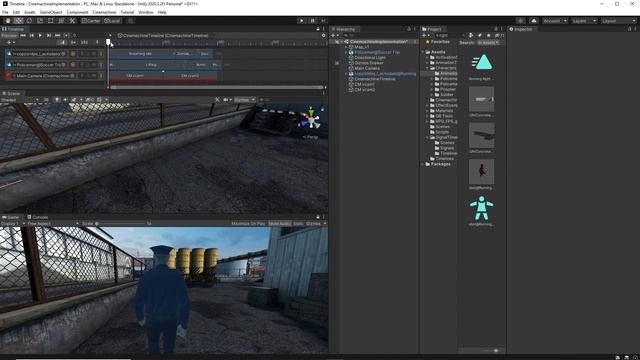Screen dimensions: 640x360
Task: Click the editor Play button
Action: click(x=302, y=20)
